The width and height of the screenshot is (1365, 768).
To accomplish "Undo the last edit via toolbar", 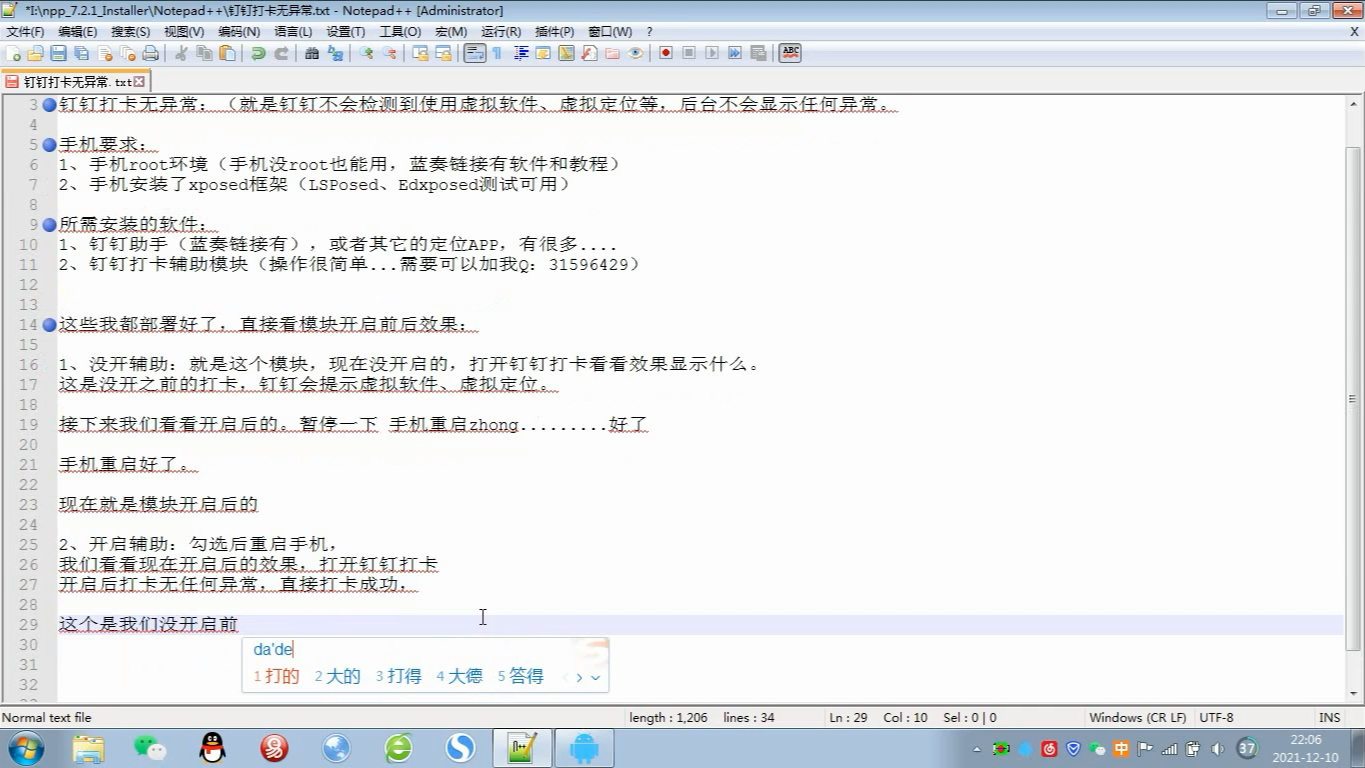I will click(258, 53).
